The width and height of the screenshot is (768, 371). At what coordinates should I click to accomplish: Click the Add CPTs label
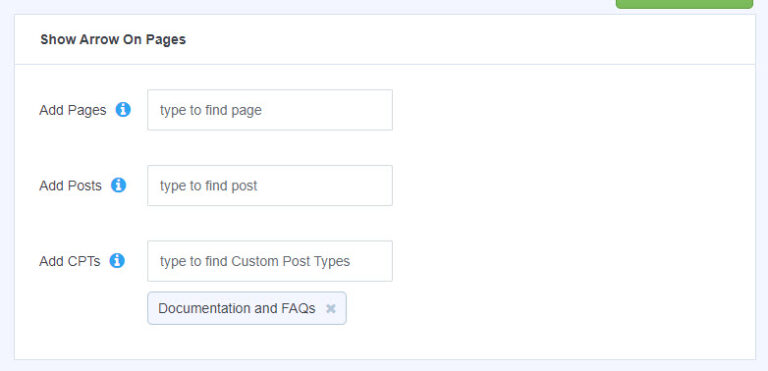pyautogui.click(x=70, y=261)
